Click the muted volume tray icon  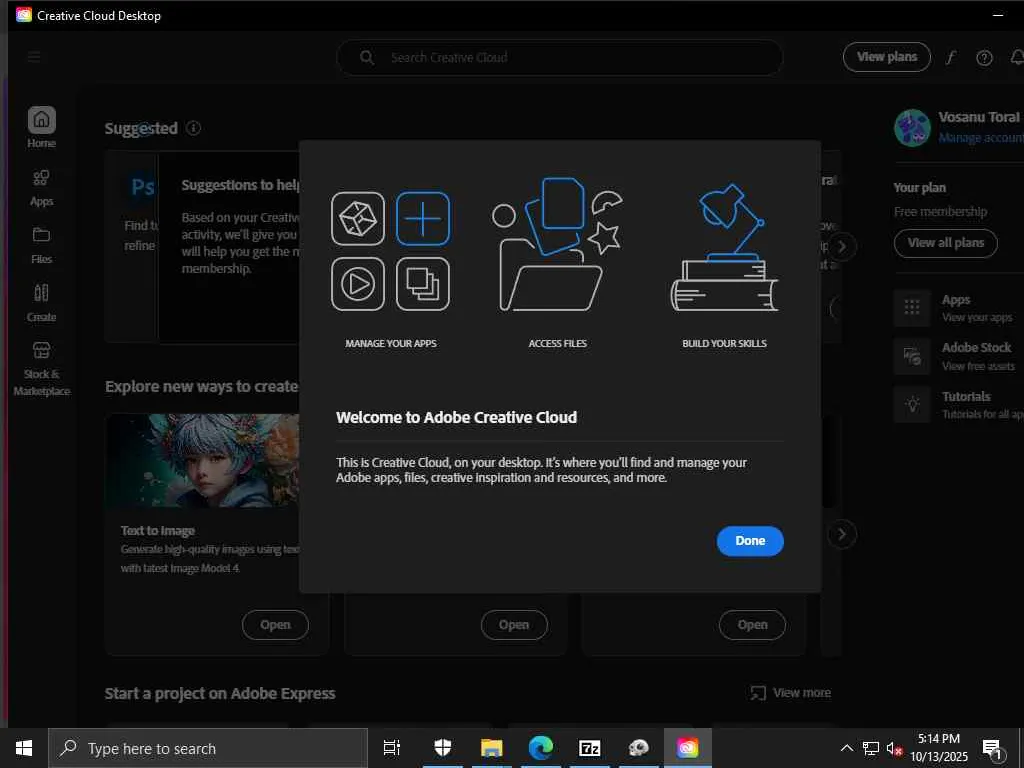(894, 749)
